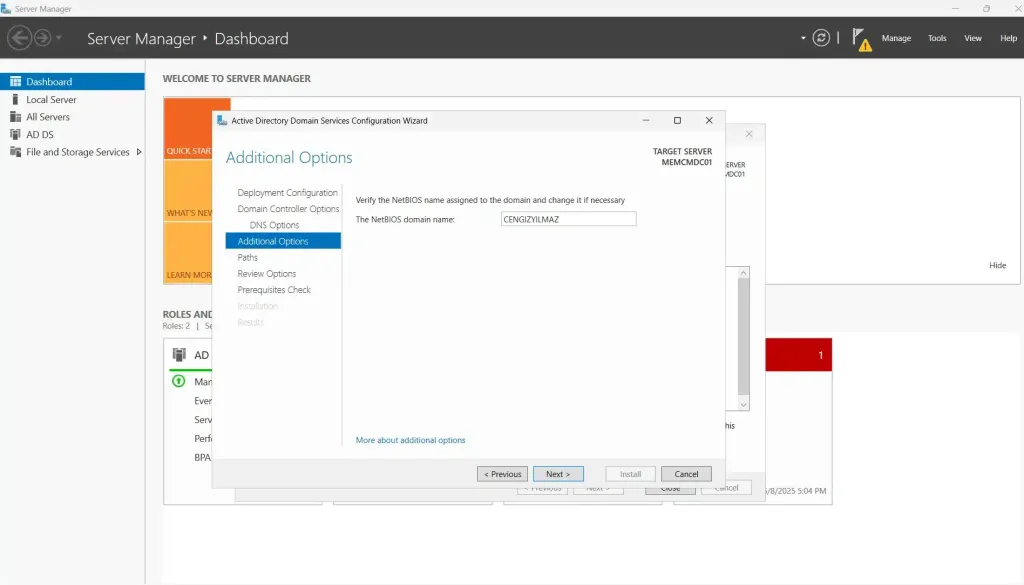Select the Dashboard icon in sidebar
This screenshot has width=1024, height=585.
(x=16, y=82)
